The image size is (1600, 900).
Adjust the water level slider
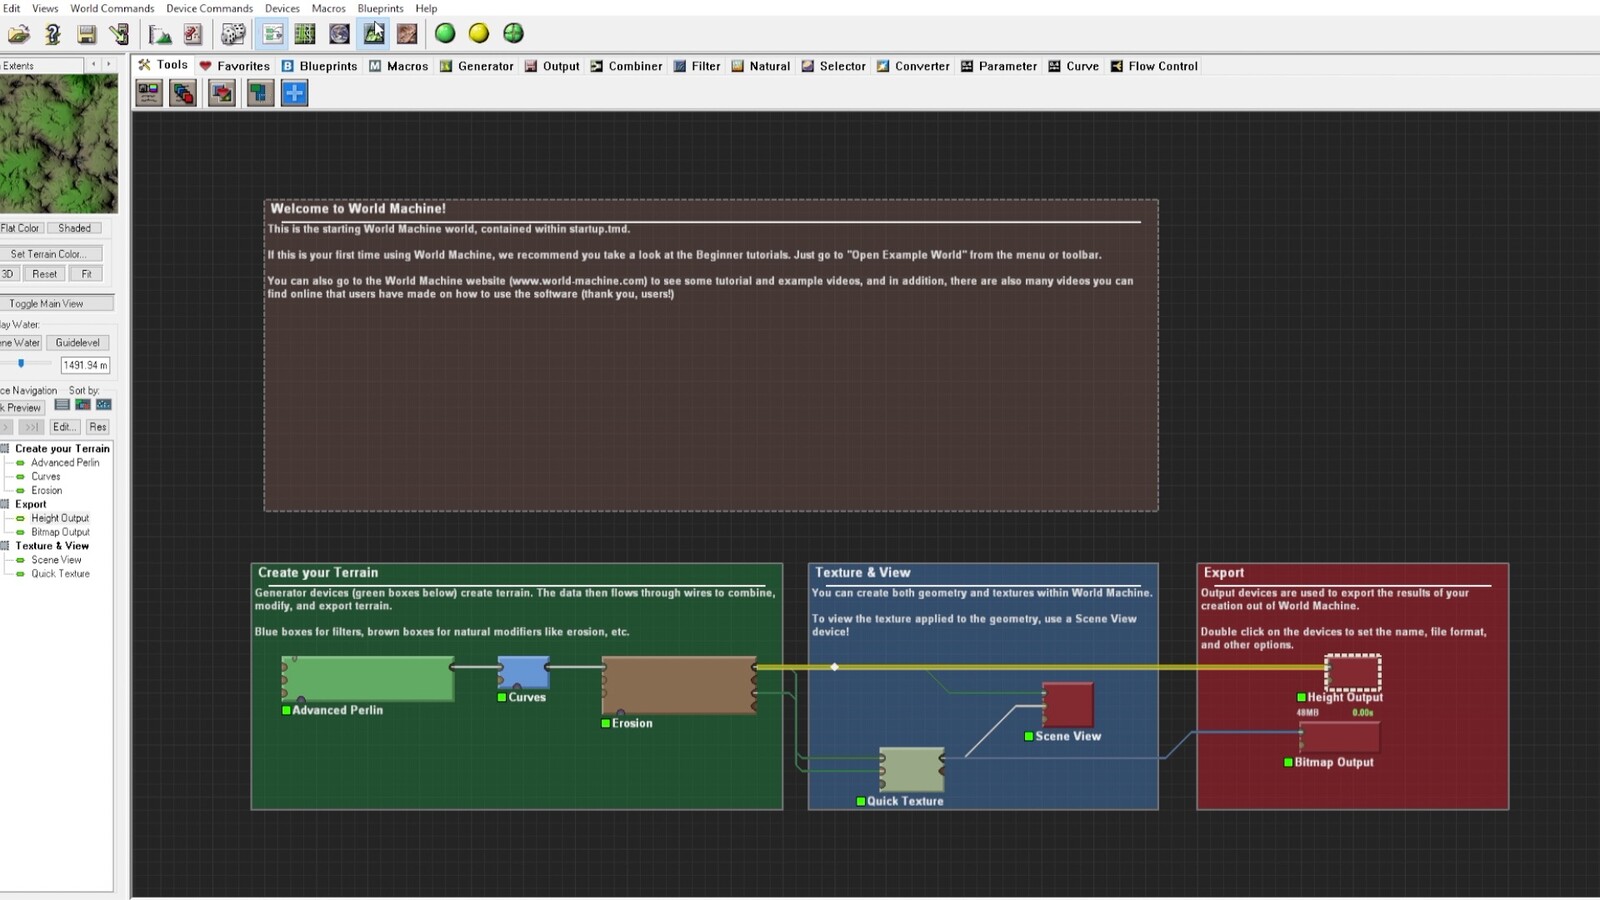click(x=21, y=364)
